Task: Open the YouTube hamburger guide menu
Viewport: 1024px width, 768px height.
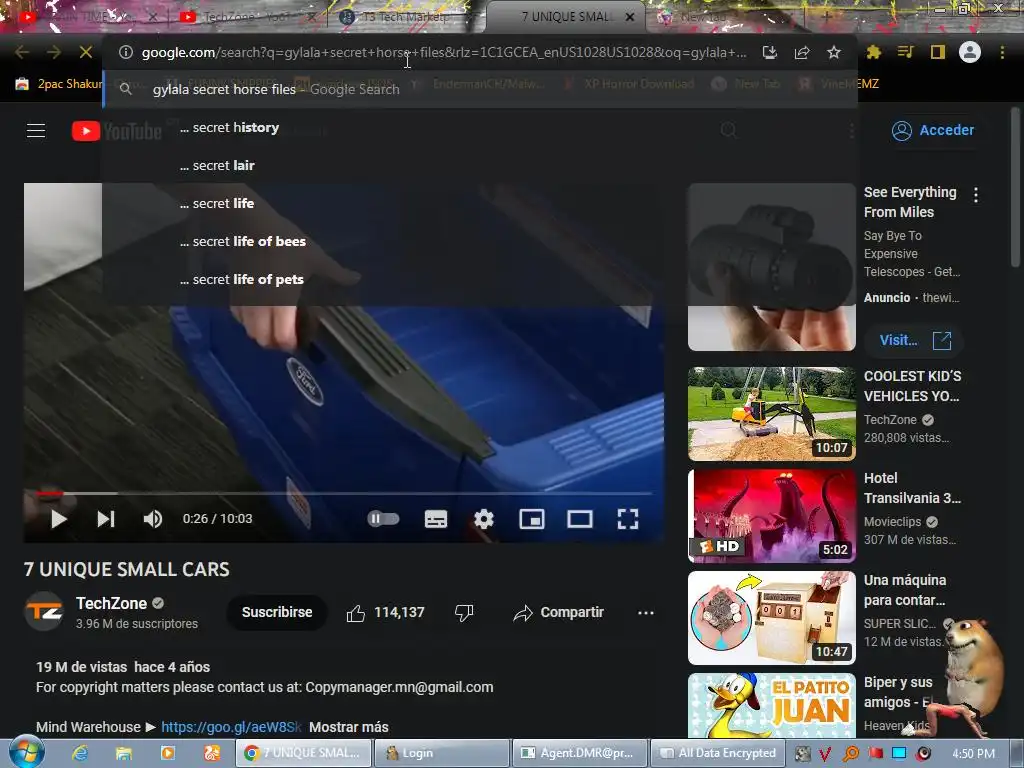Action: 36,131
